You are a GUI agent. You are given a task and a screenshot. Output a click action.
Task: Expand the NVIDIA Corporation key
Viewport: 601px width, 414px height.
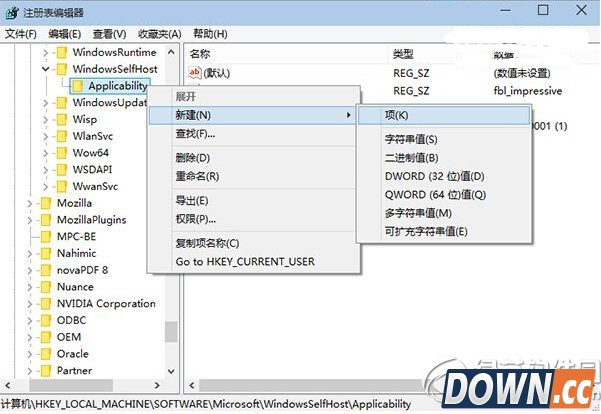coord(30,304)
